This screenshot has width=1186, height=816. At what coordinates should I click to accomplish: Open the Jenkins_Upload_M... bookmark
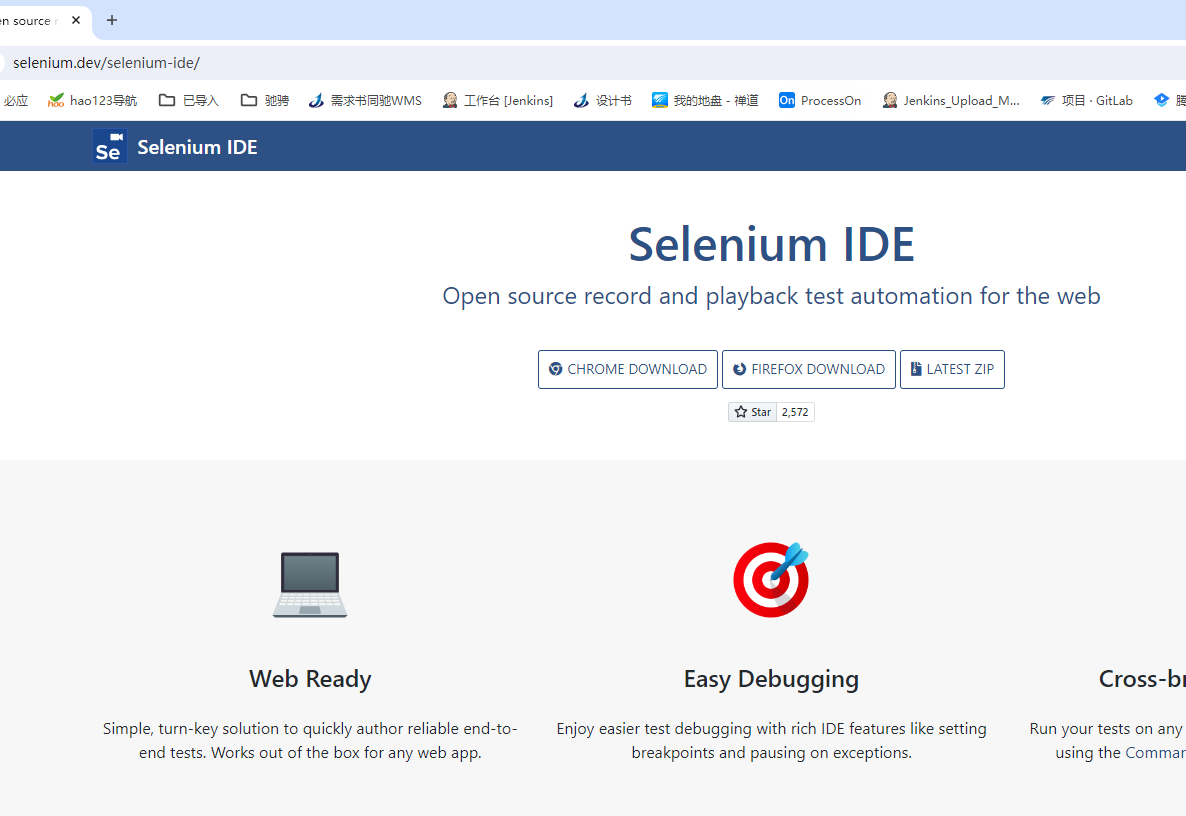951,101
